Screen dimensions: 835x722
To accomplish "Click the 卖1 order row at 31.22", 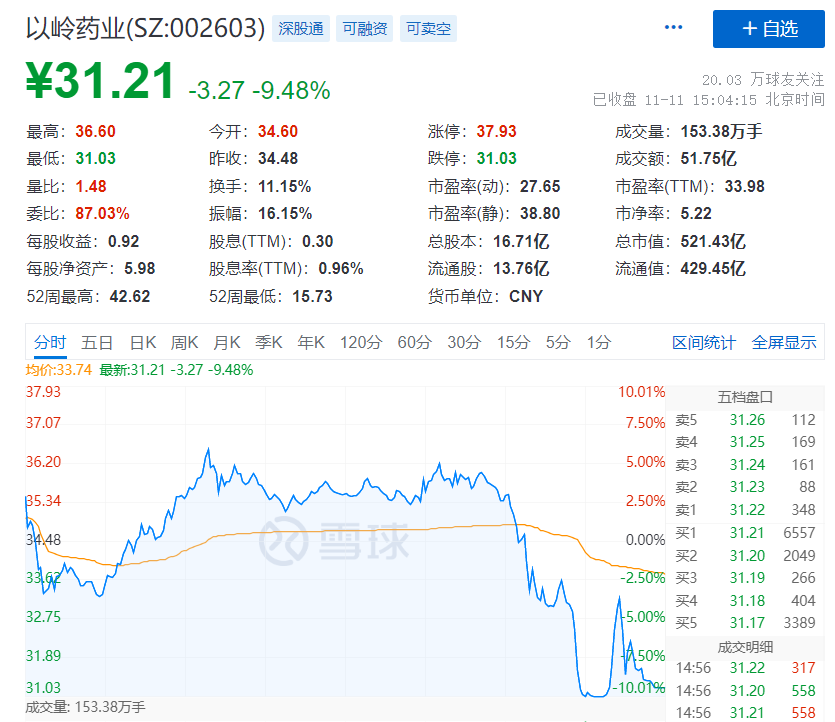I will pyautogui.click(x=746, y=510).
